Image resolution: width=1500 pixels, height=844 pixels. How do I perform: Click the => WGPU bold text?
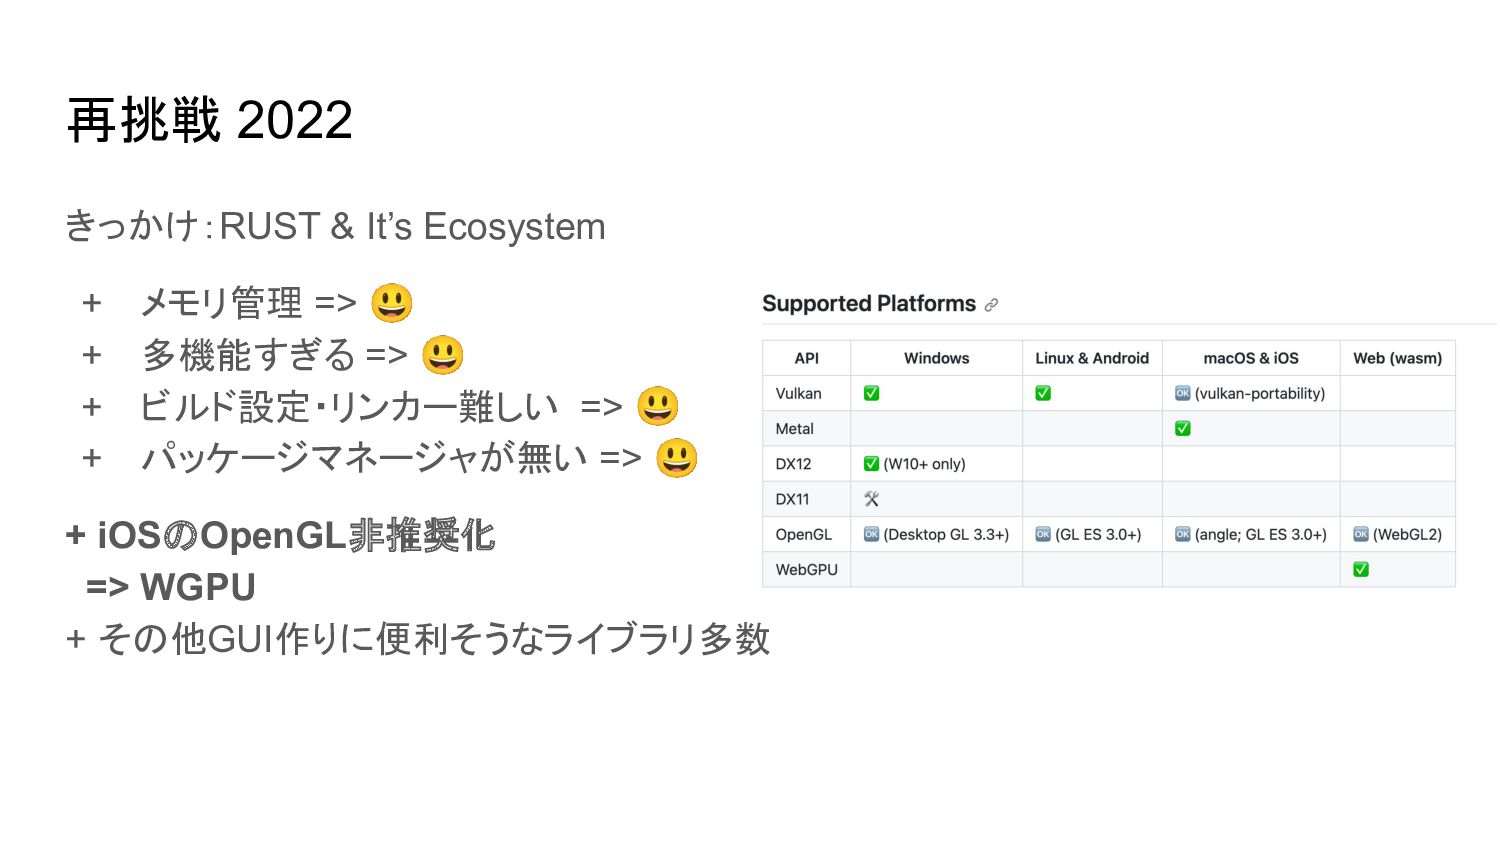[x=171, y=587]
